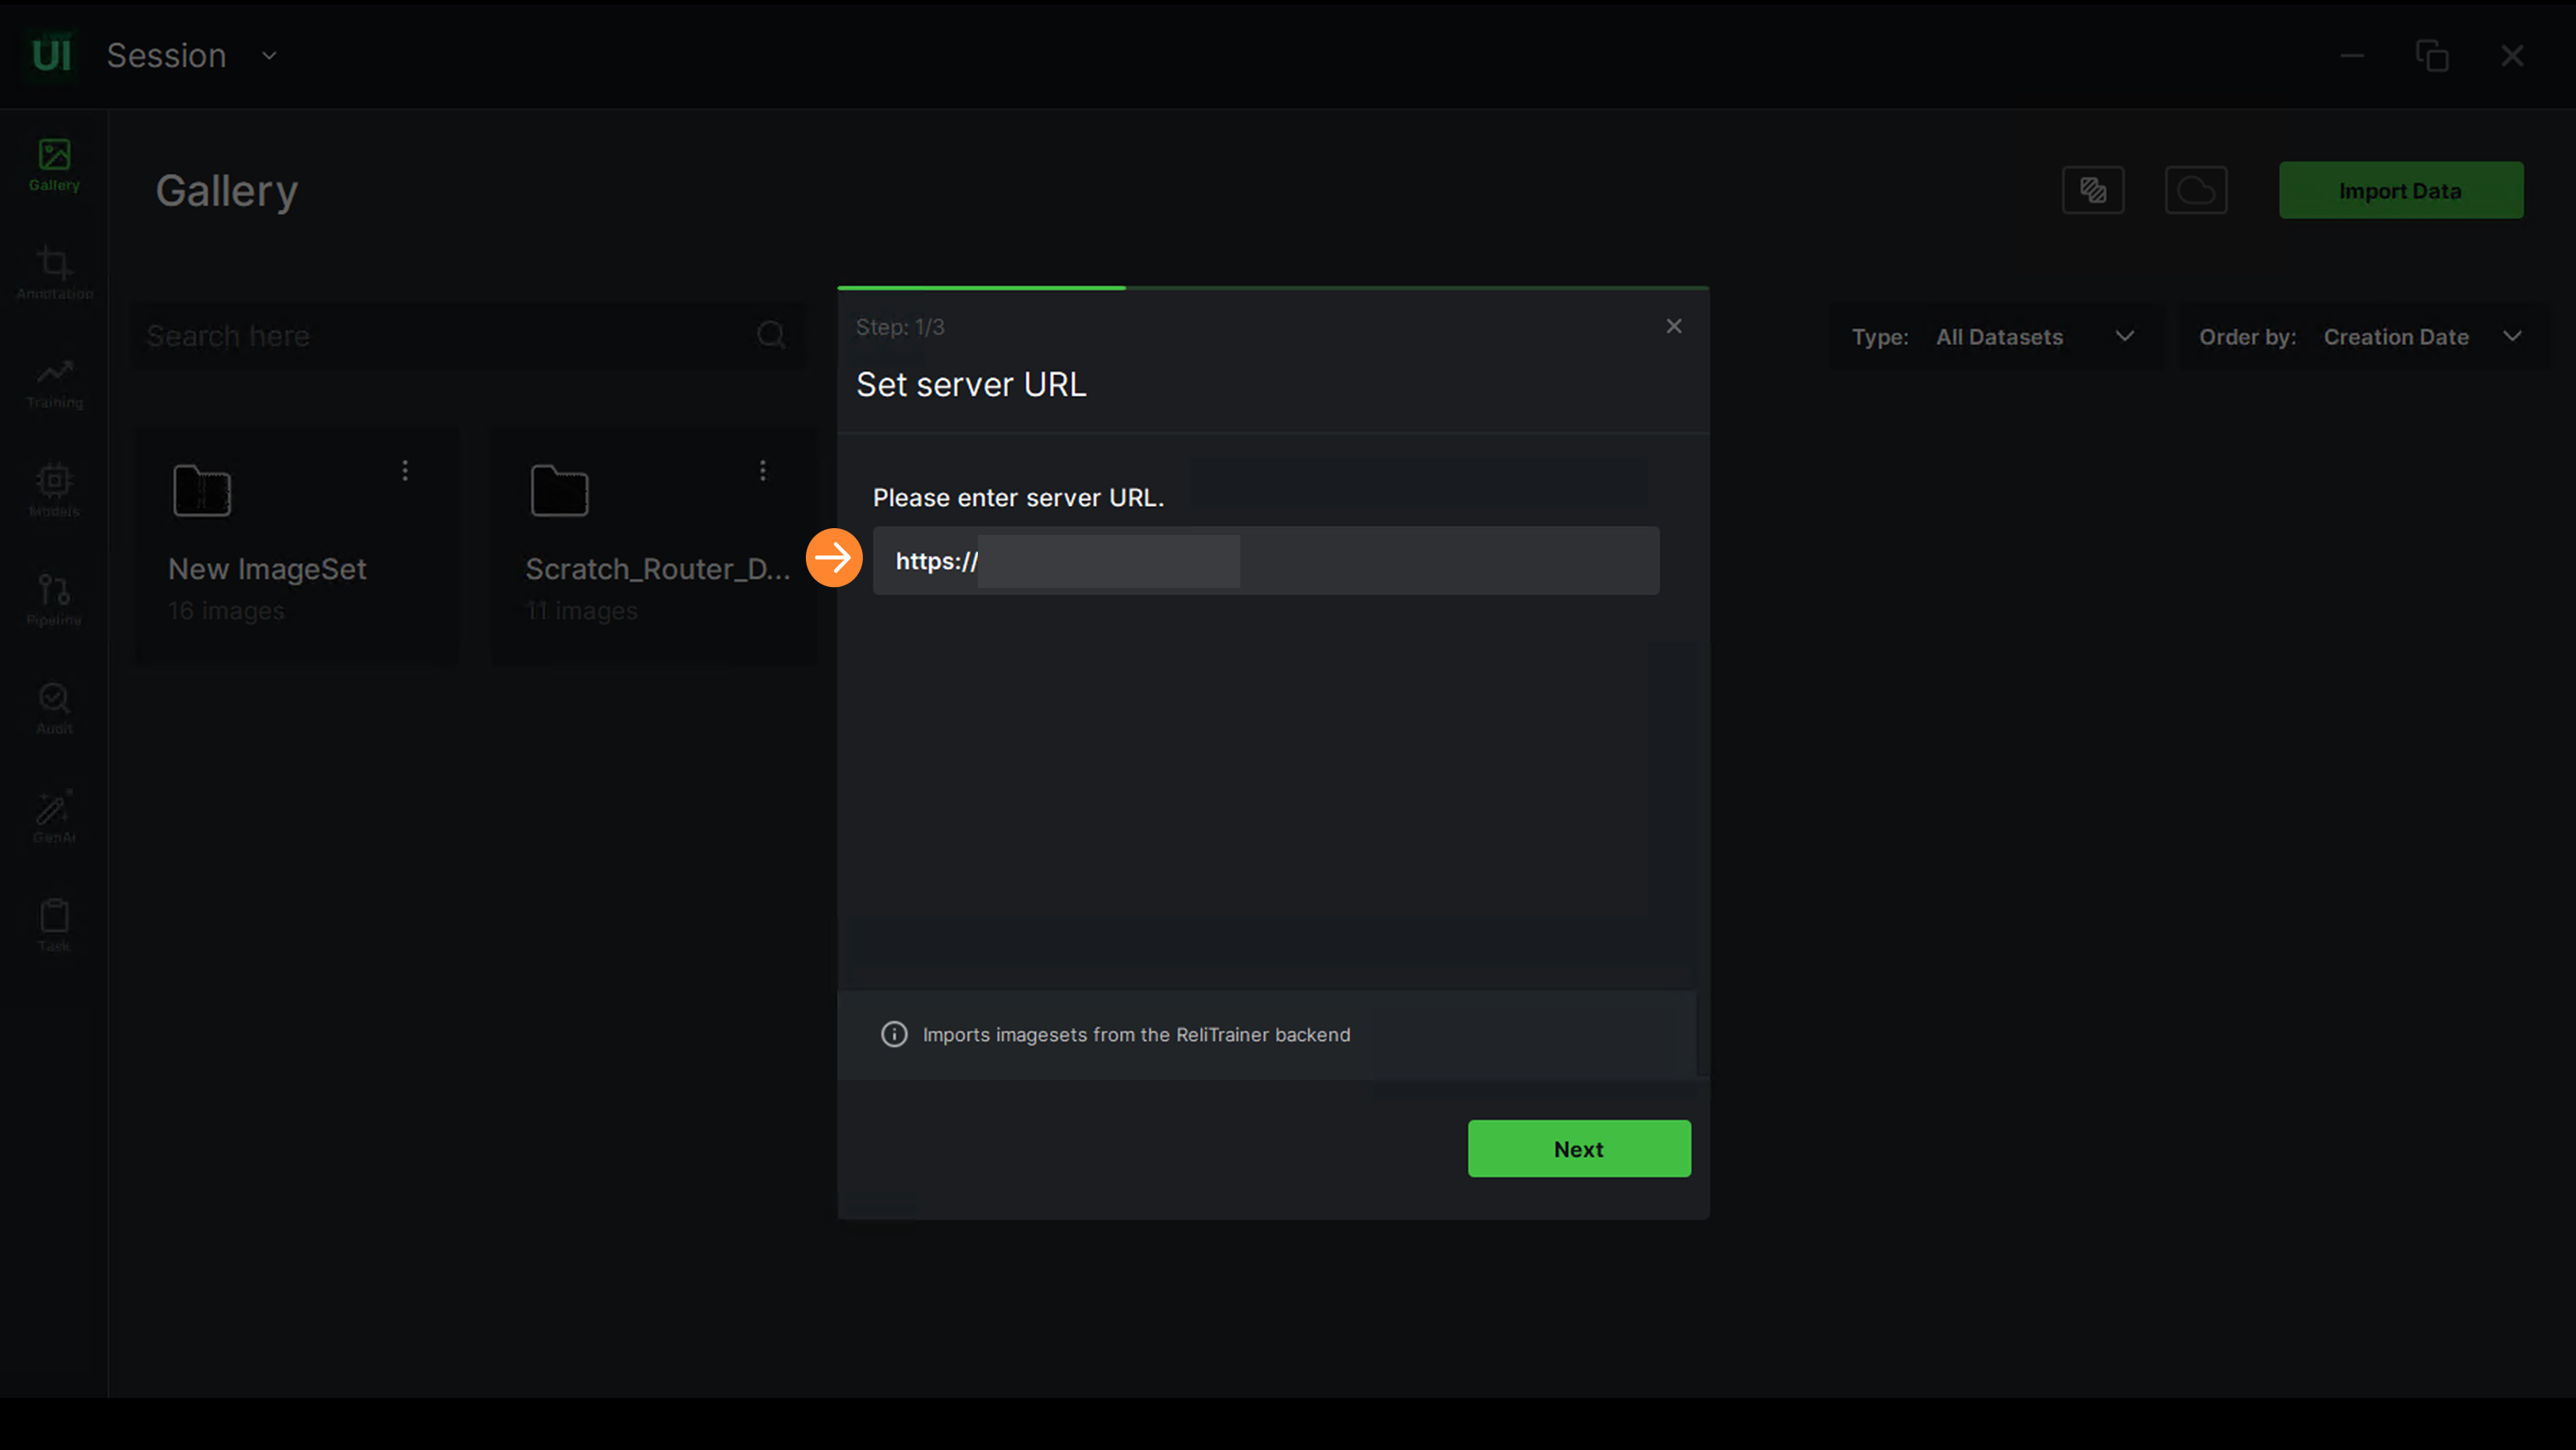Open Scratch_Router_D three-dot menu
Image resolution: width=2576 pixels, height=1450 pixels.
pos(762,470)
